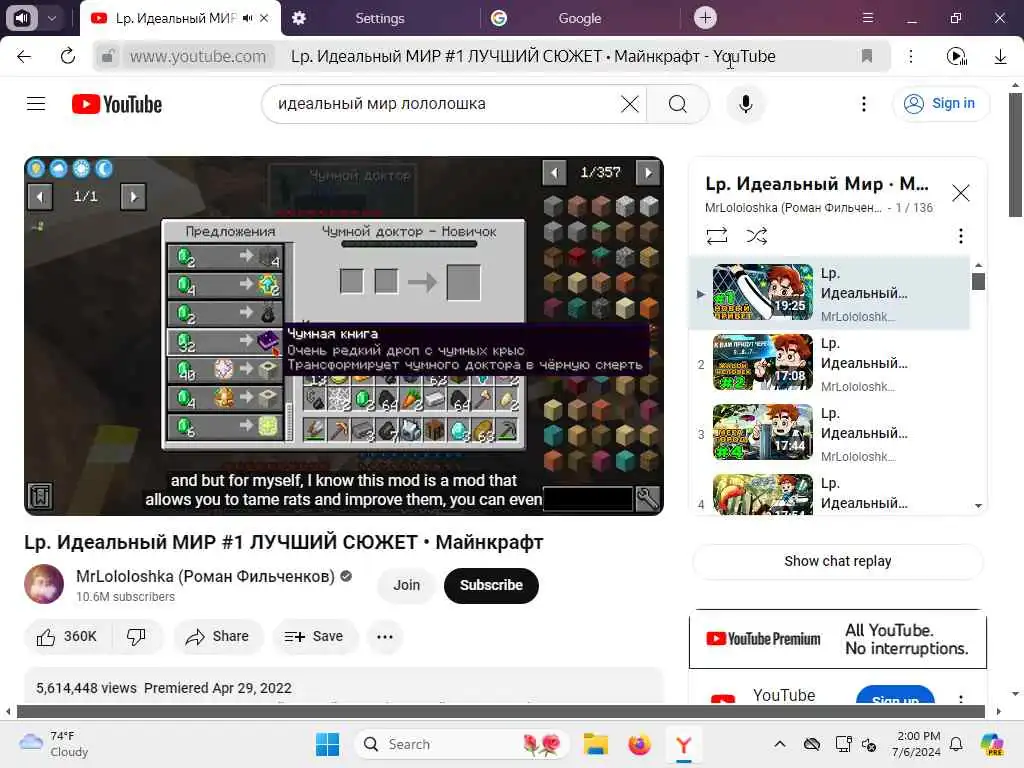The image size is (1024, 768).
Task: Open playlist options three-dot menu
Action: coord(960,235)
